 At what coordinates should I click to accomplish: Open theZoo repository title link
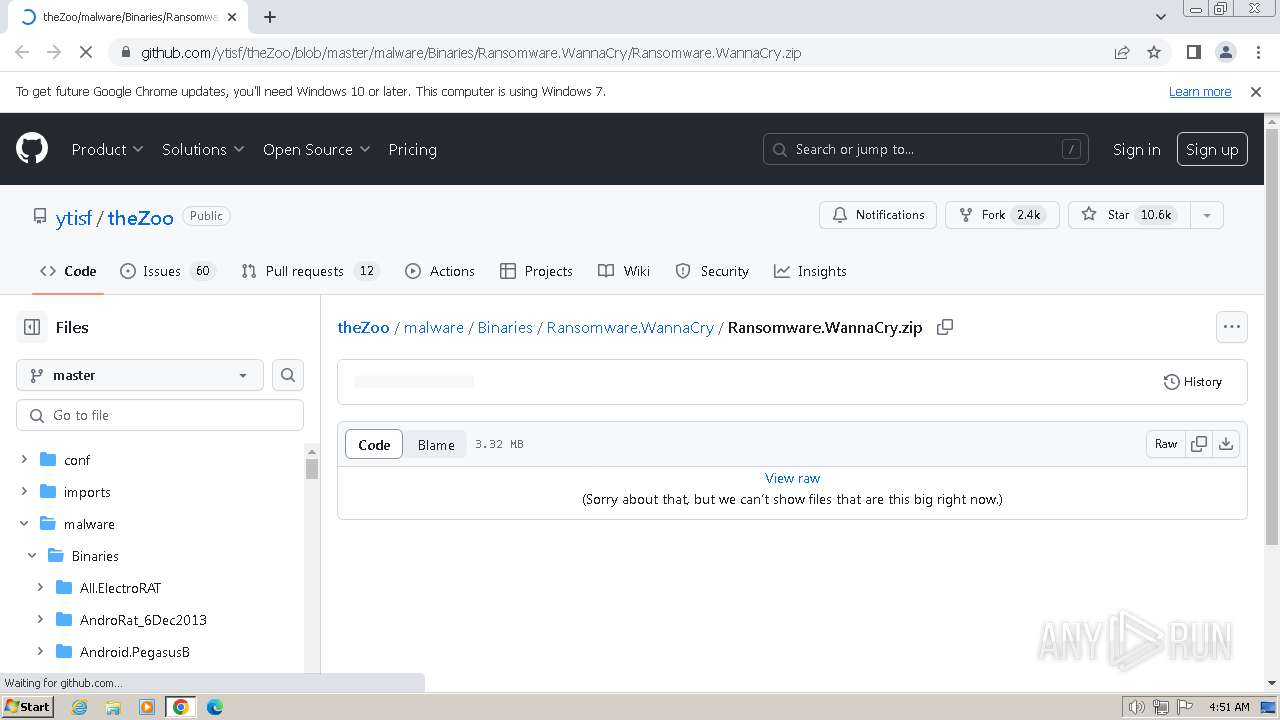tap(140, 217)
